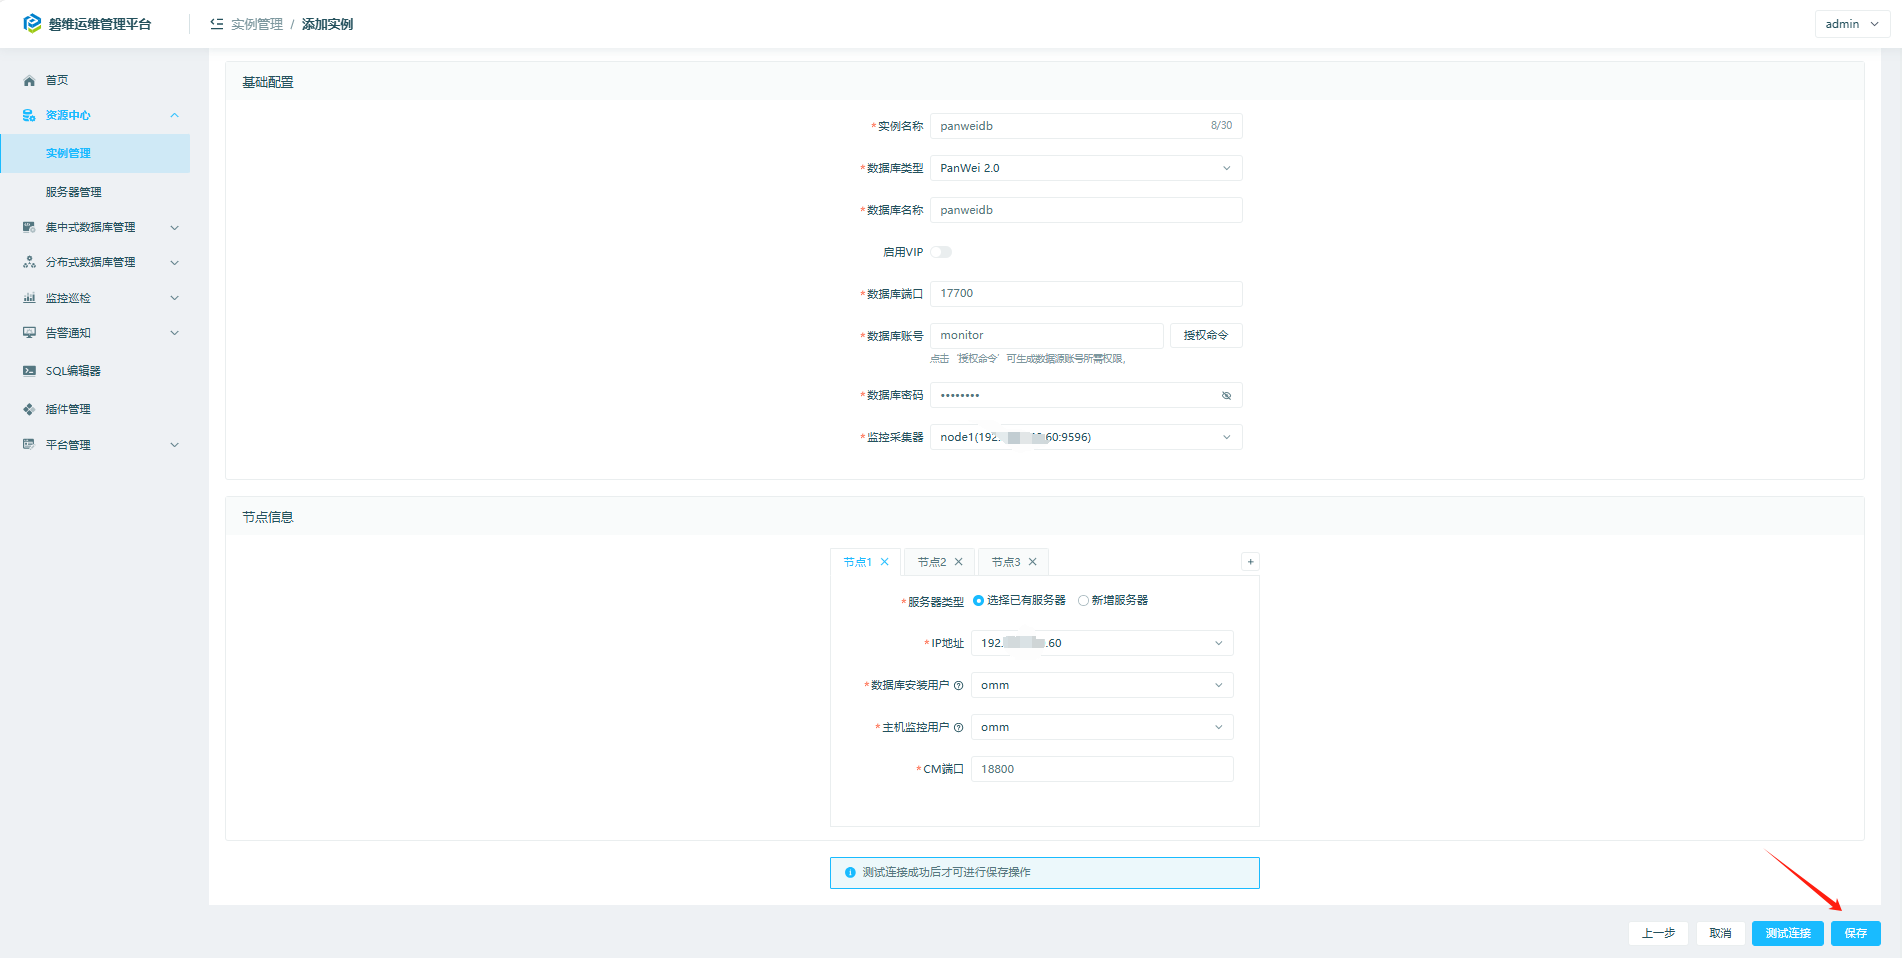Image resolution: width=1902 pixels, height=958 pixels.
Task: Add a new node tab with plus
Action: pyautogui.click(x=1250, y=562)
